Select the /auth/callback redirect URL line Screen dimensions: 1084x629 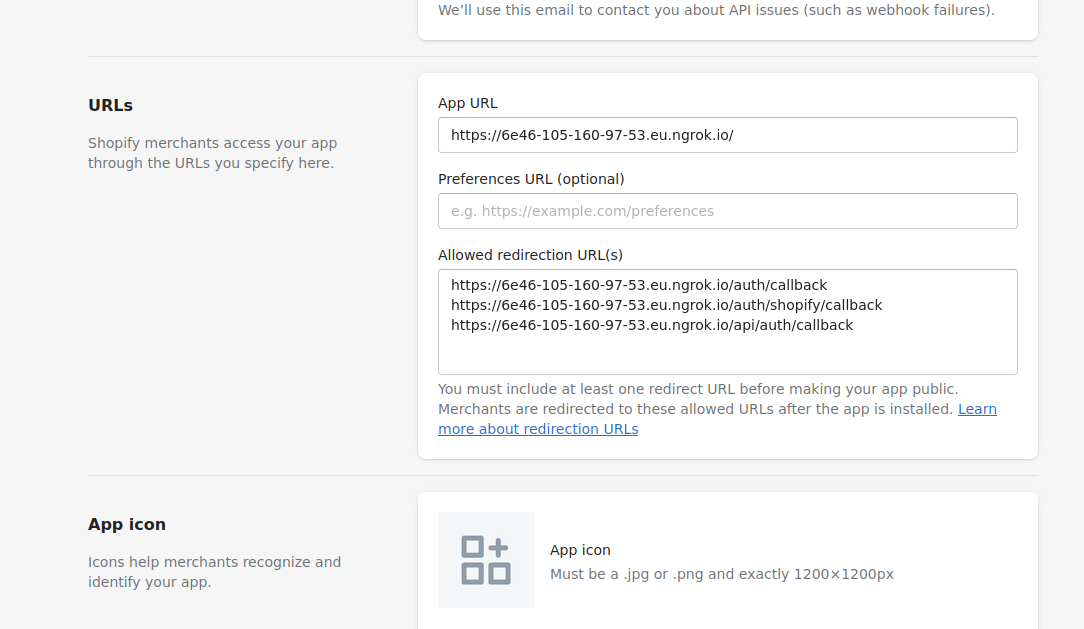click(639, 285)
